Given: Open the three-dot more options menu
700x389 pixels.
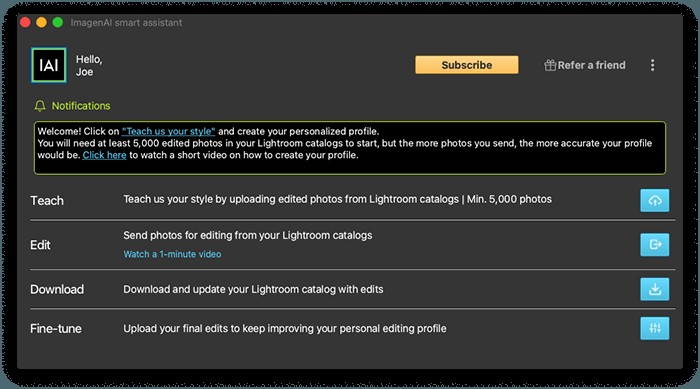Looking at the screenshot, I should click(x=652, y=65).
